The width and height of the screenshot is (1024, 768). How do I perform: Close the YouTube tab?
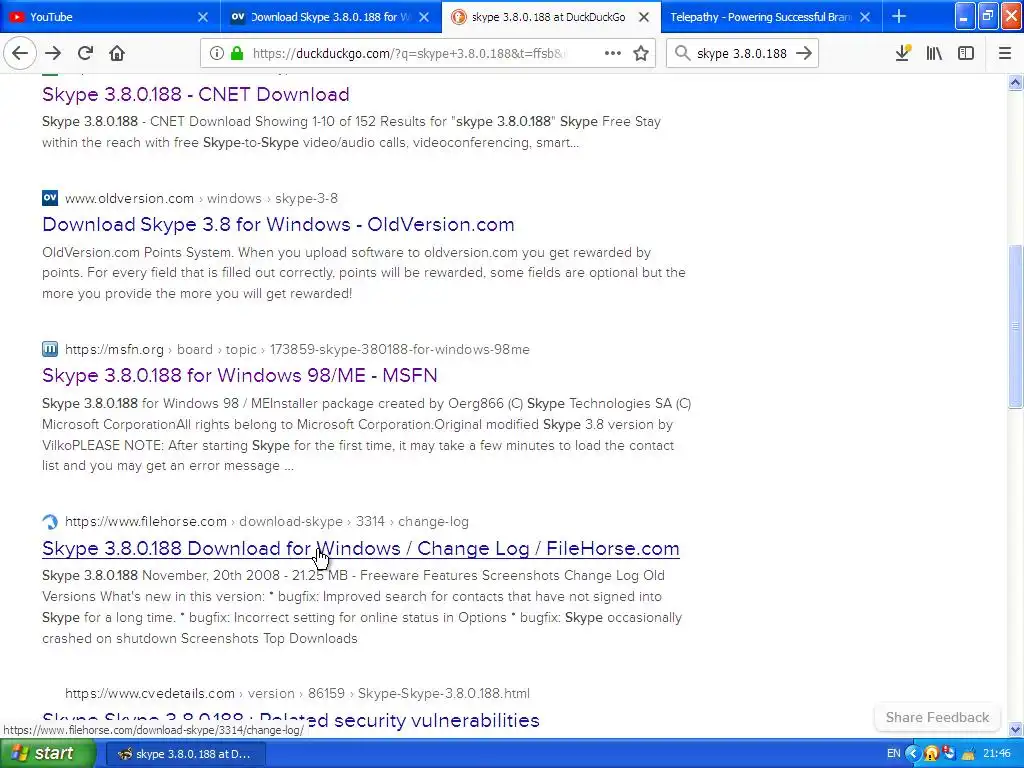tap(203, 17)
